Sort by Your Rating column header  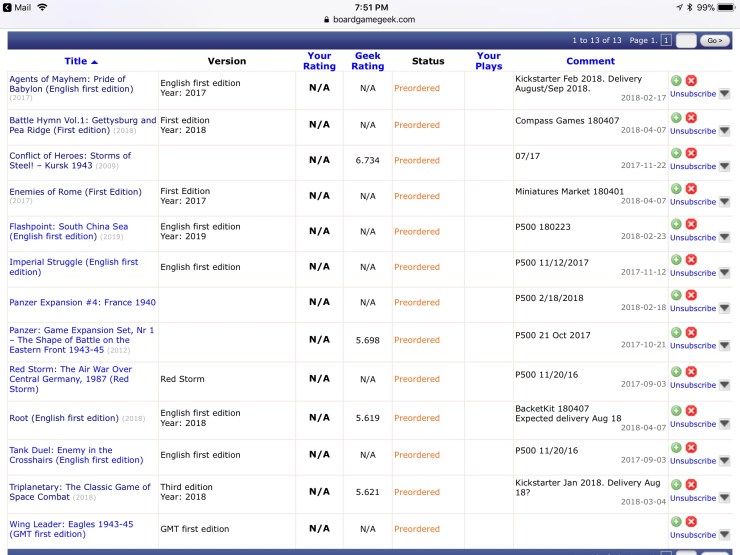click(x=320, y=61)
